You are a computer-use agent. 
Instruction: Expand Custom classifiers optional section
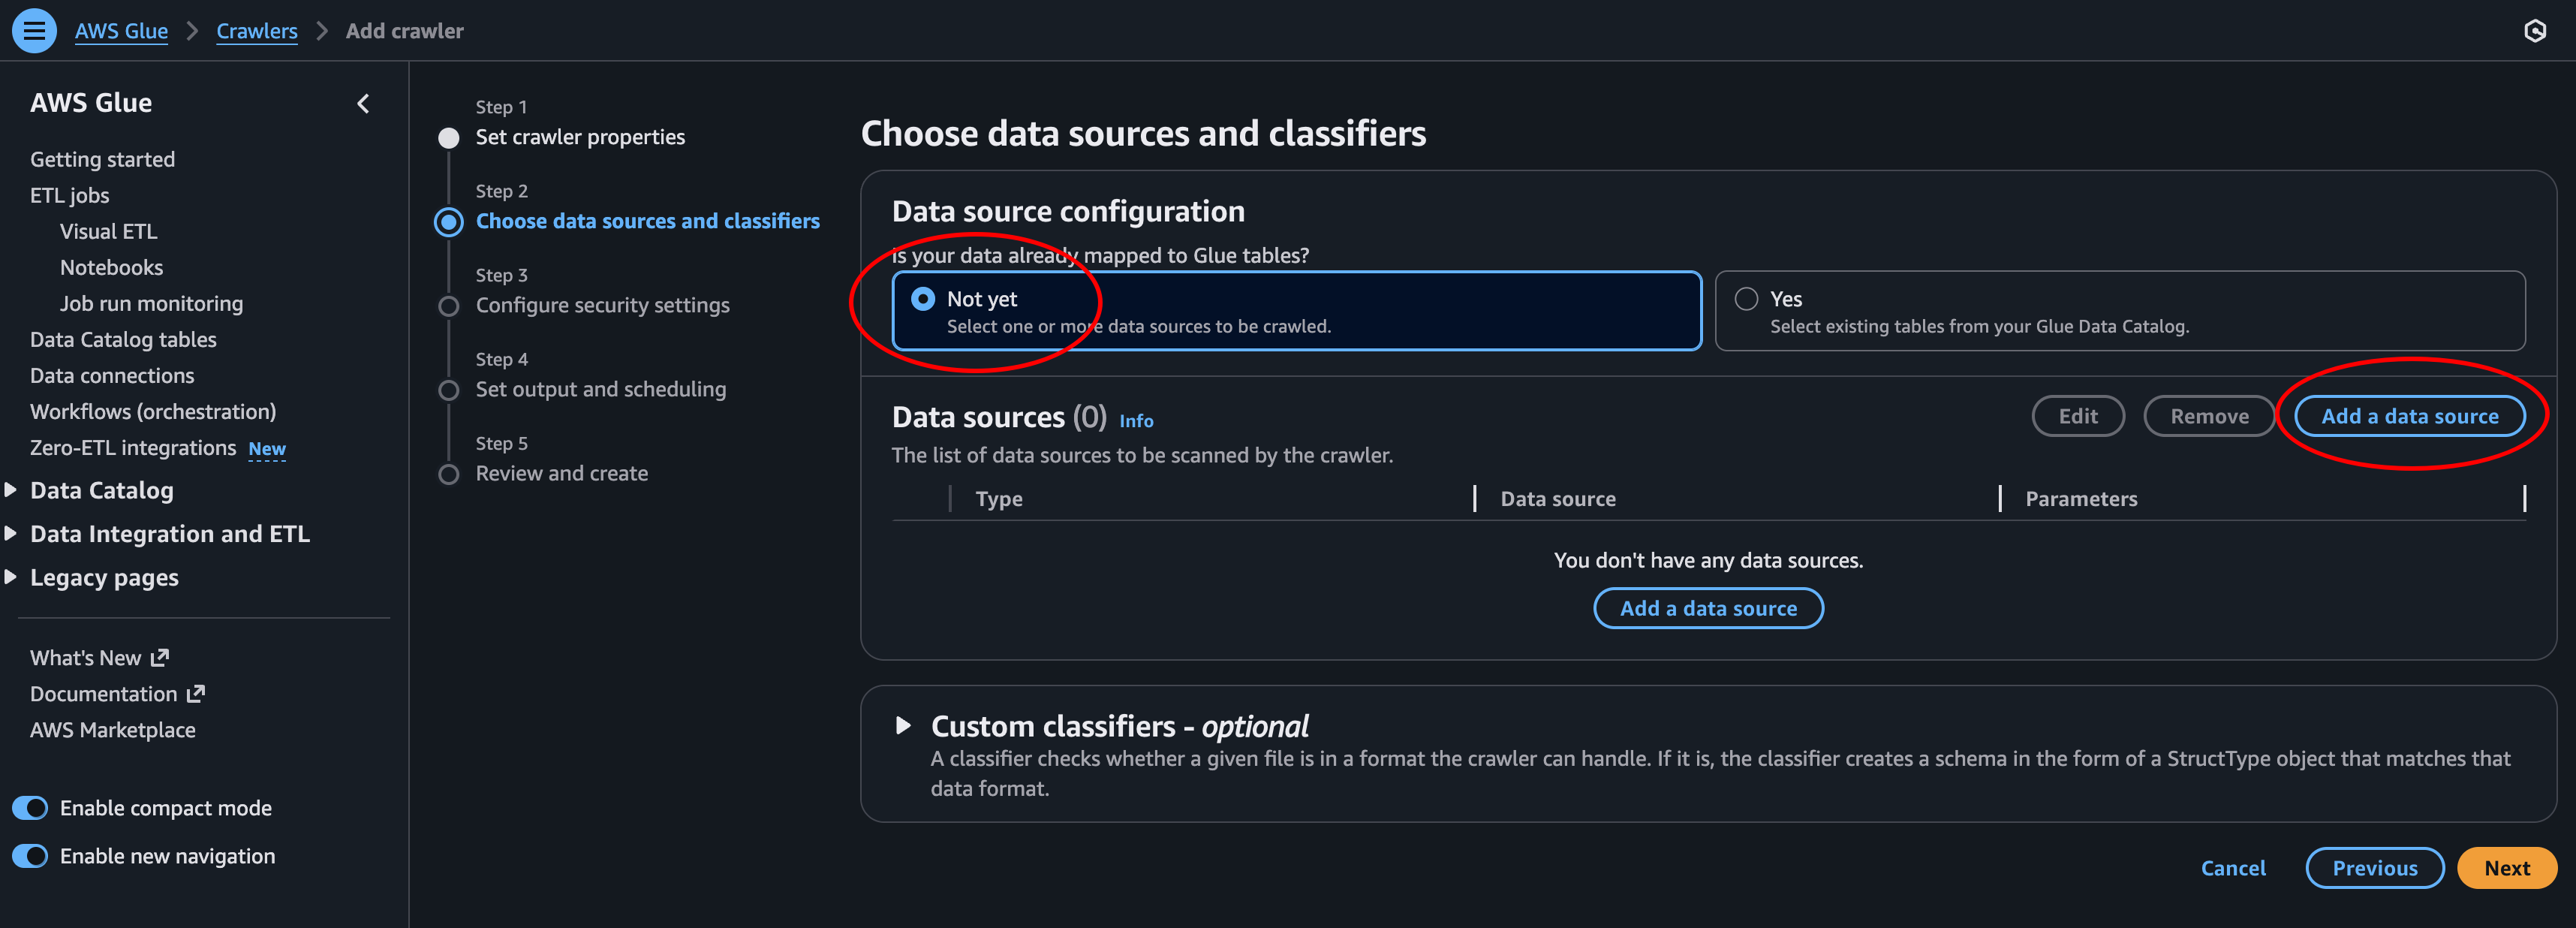click(x=903, y=726)
